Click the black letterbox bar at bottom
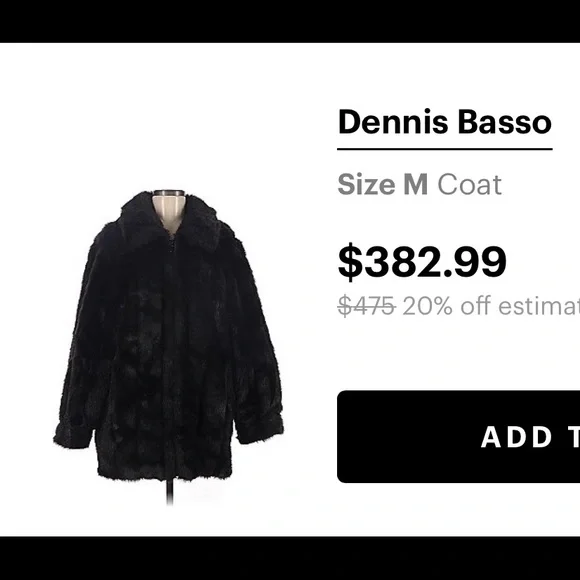The image size is (580, 580). click(290, 558)
